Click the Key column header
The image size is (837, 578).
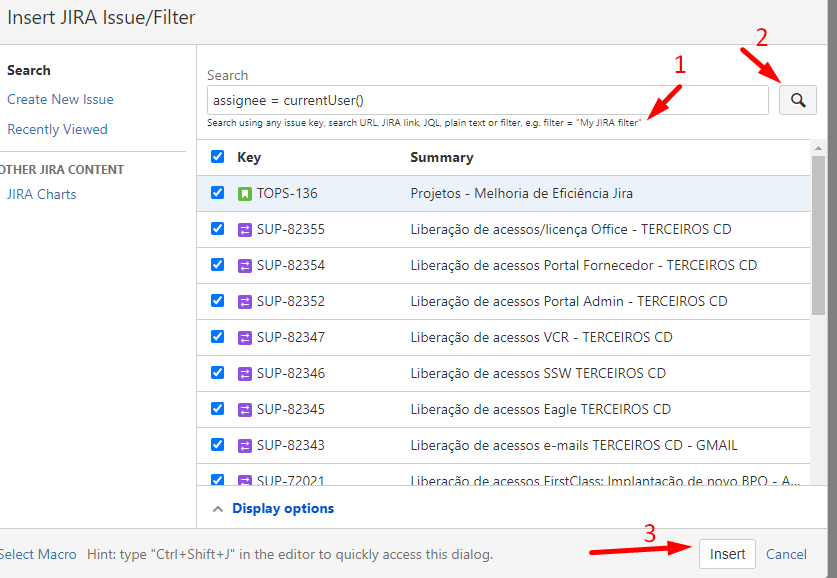click(249, 157)
